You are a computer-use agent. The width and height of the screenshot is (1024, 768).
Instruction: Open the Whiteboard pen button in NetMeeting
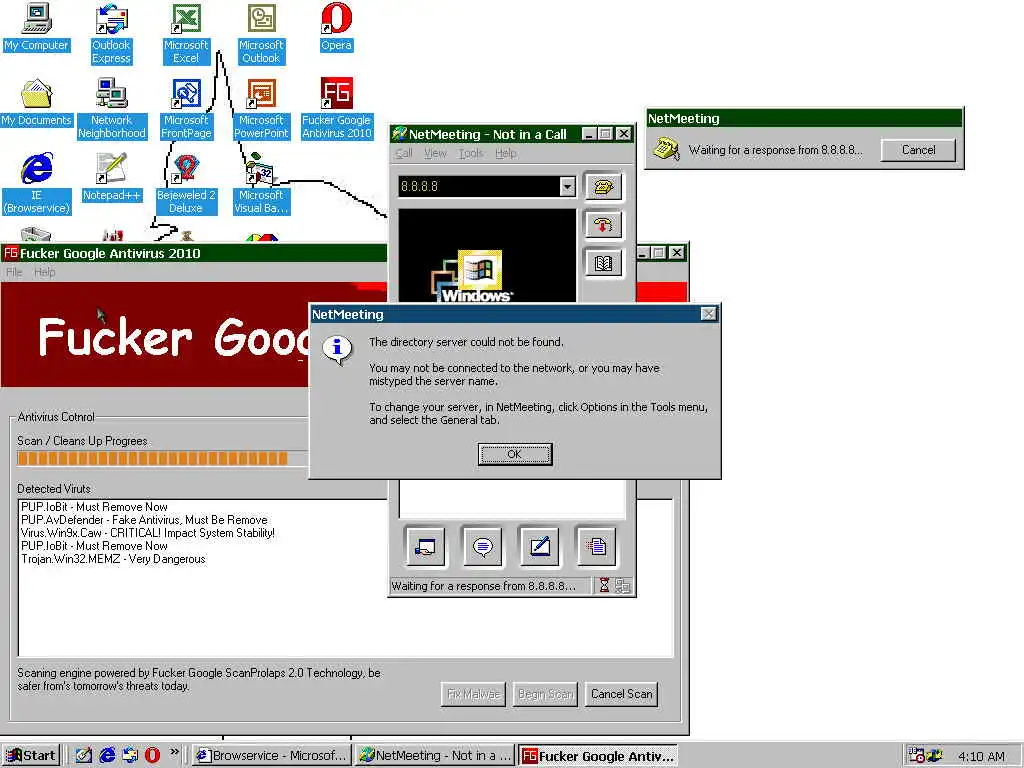coord(539,546)
